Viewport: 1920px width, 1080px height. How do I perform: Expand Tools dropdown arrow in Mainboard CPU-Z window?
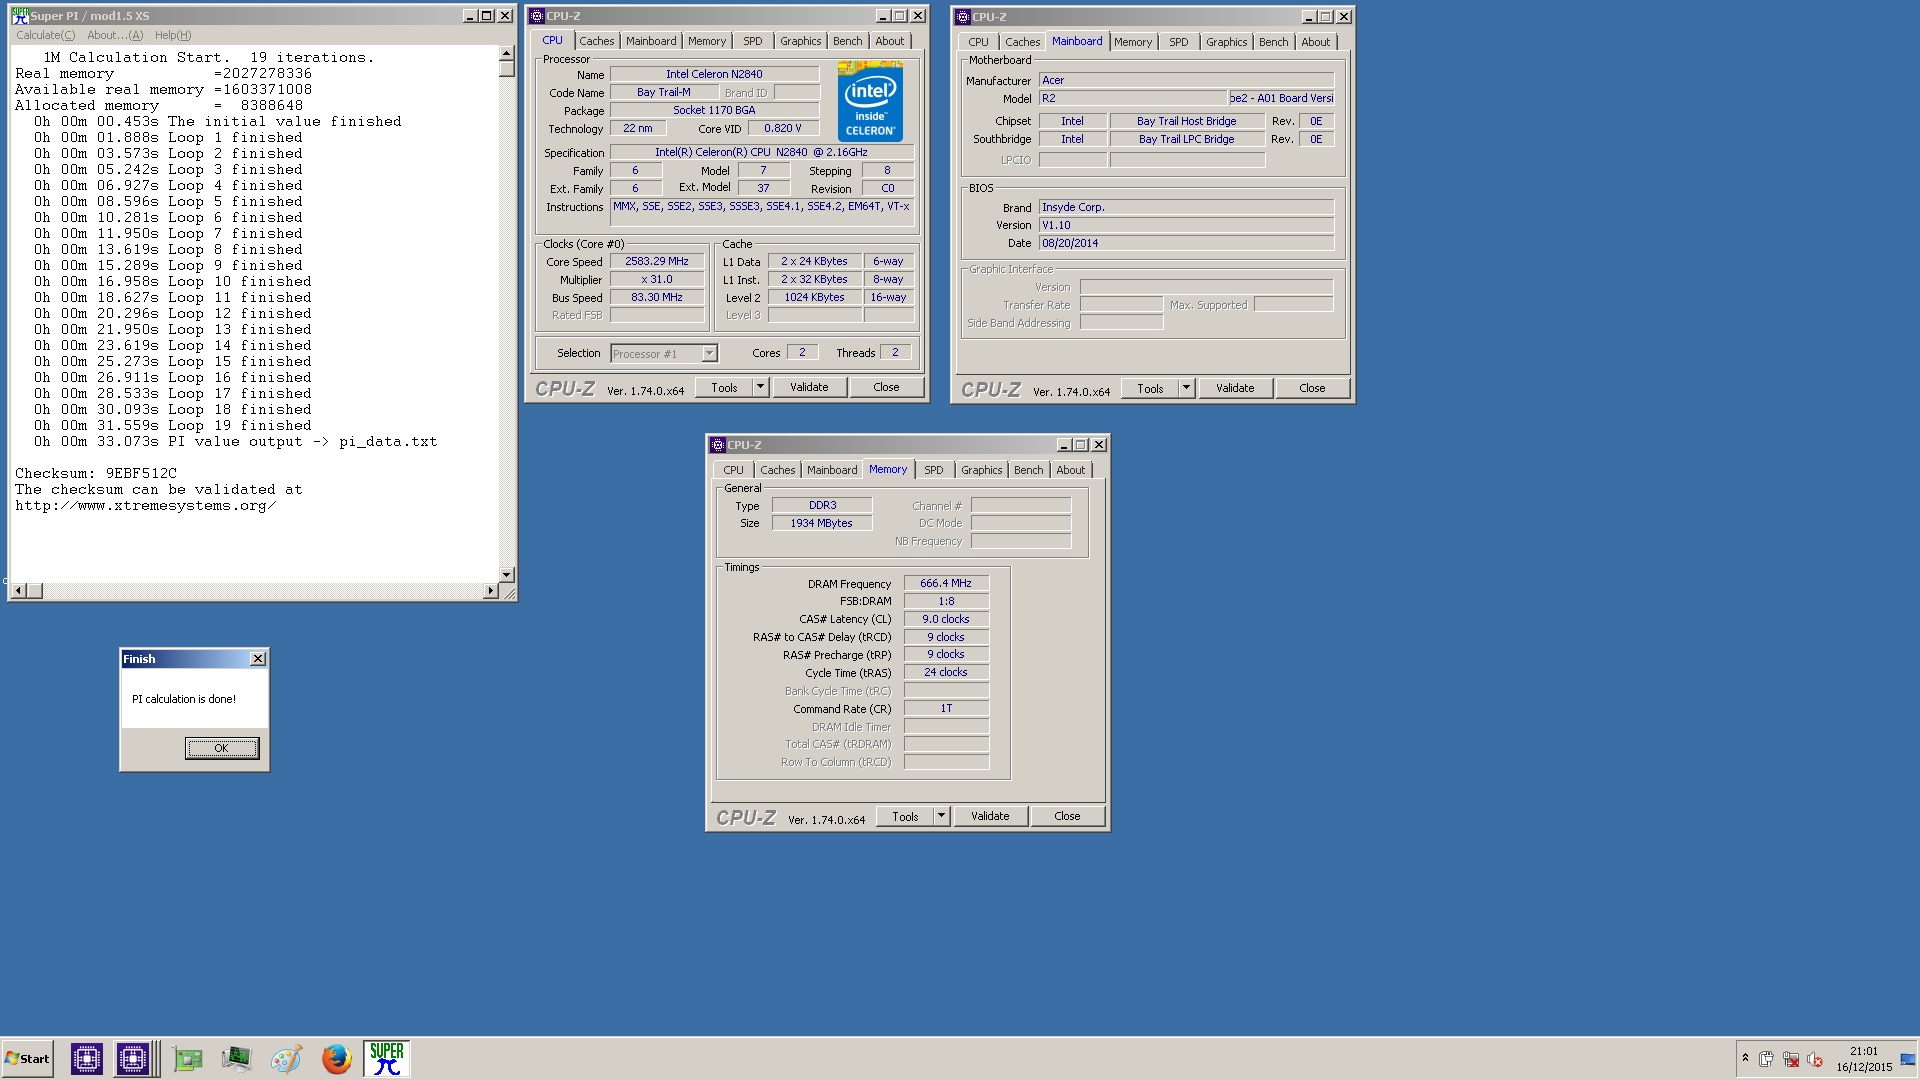pos(1186,388)
